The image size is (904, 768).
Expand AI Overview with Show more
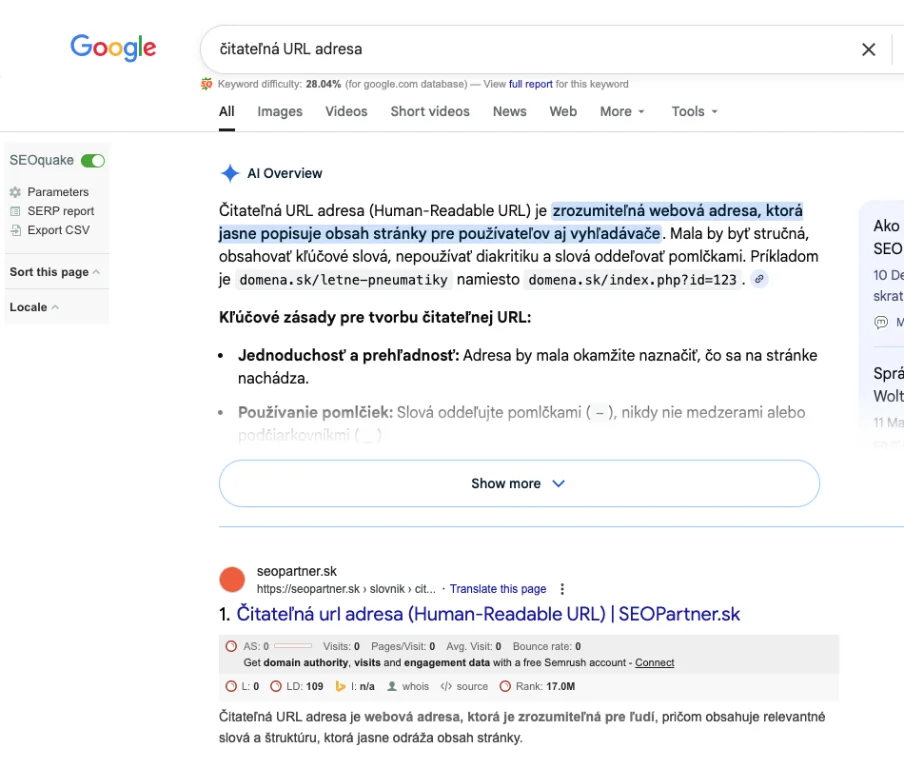pyautogui.click(x=519, y=483)
